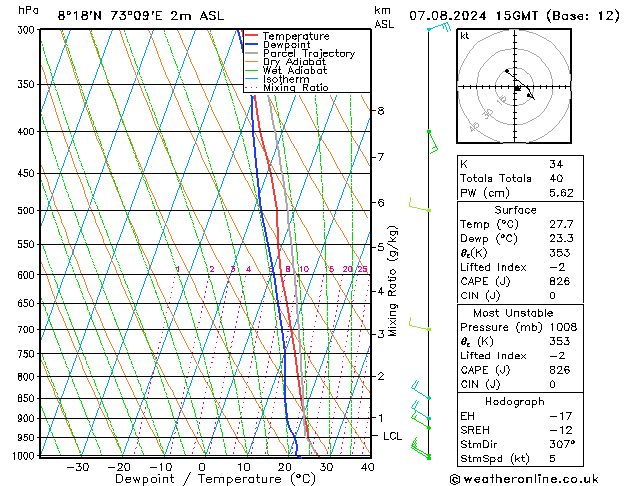Click the 'Totals Totals' row label
This screenshot has height=486, width=629.
point(495,178)
